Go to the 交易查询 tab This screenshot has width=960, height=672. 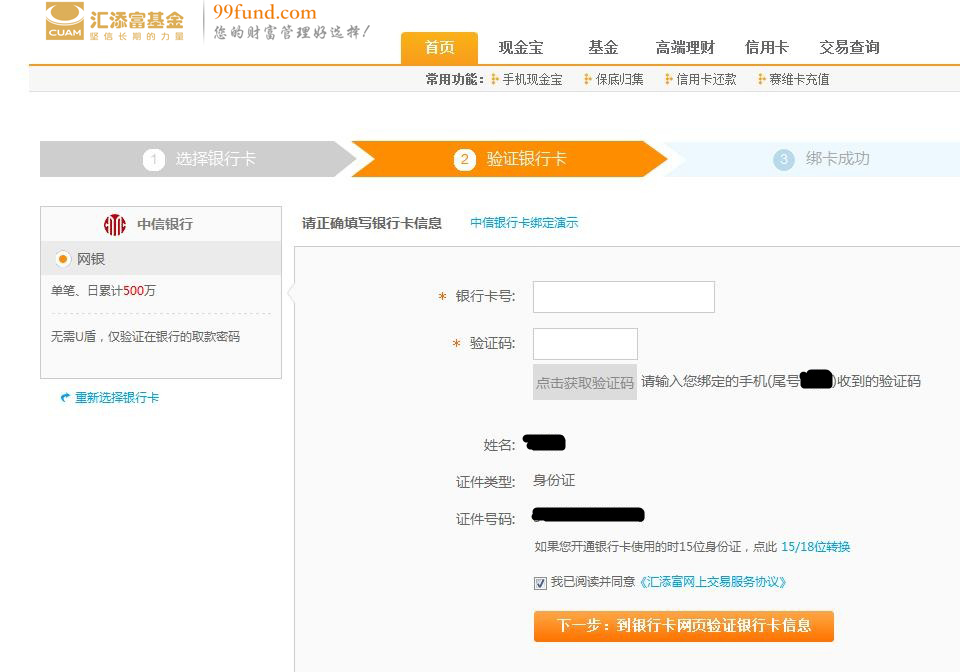849,48
